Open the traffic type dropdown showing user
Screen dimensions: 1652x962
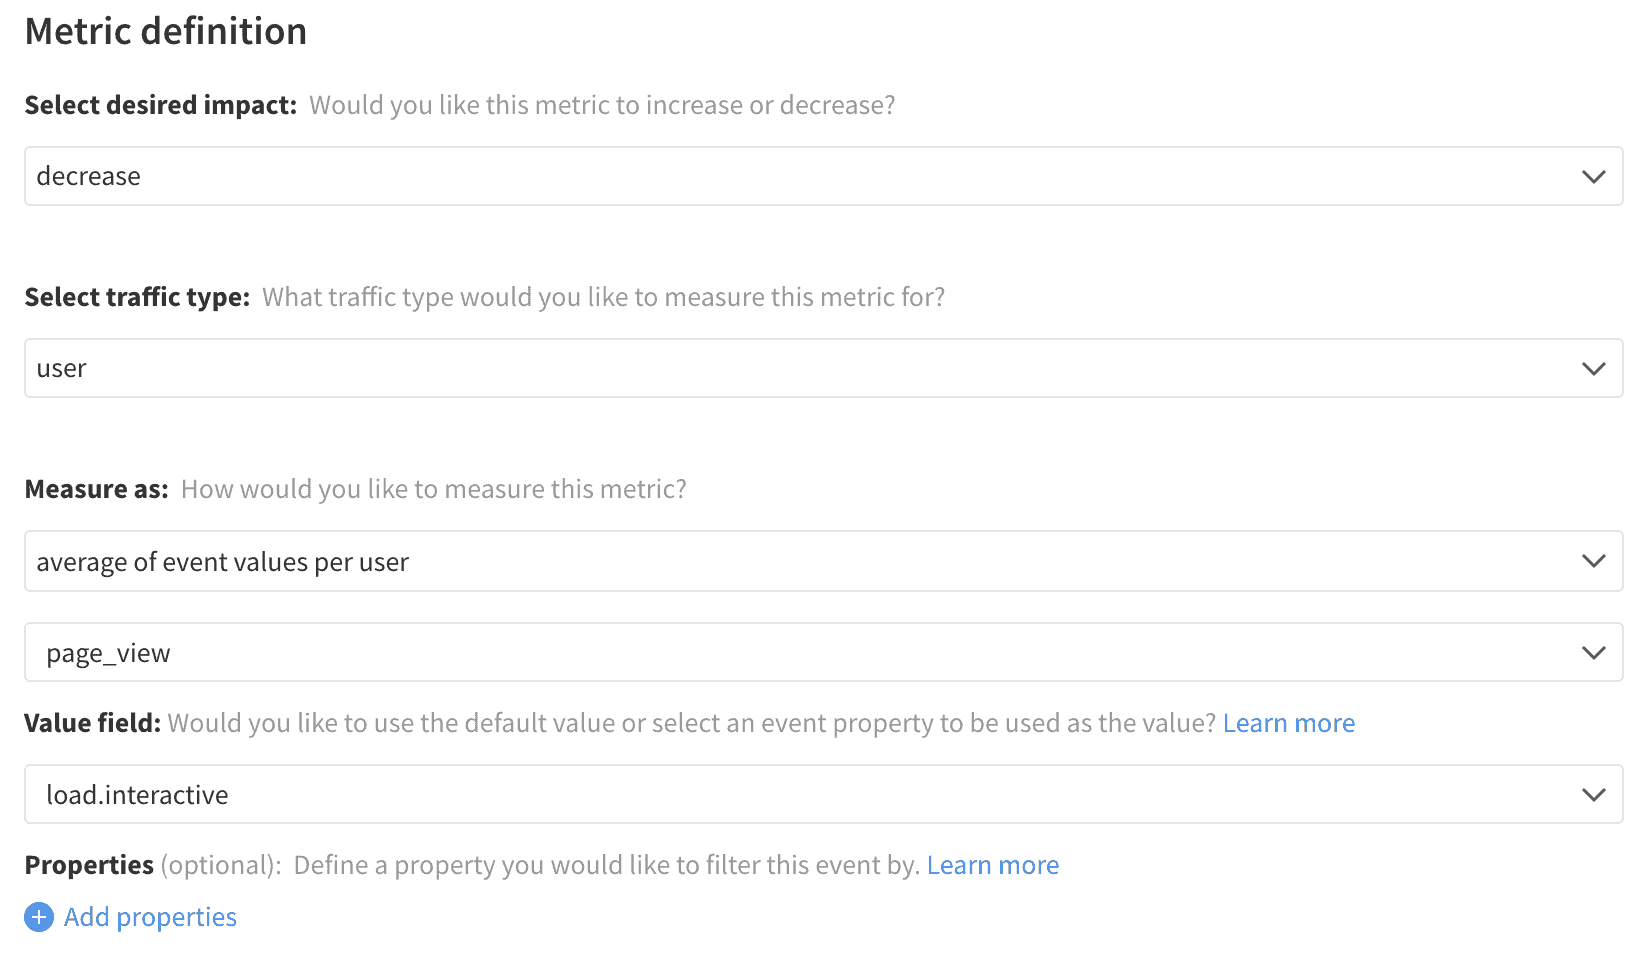click(823, 368)
